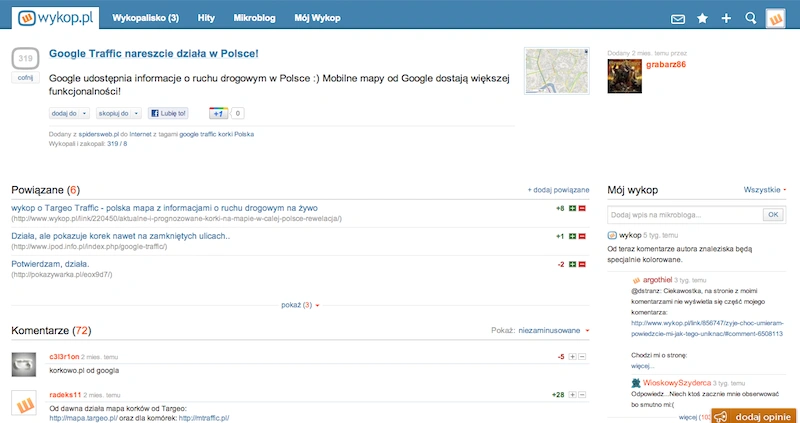Open c3l3r1on username link
The height and width of the screenshot is (423, 800).
tap(64, 357)
